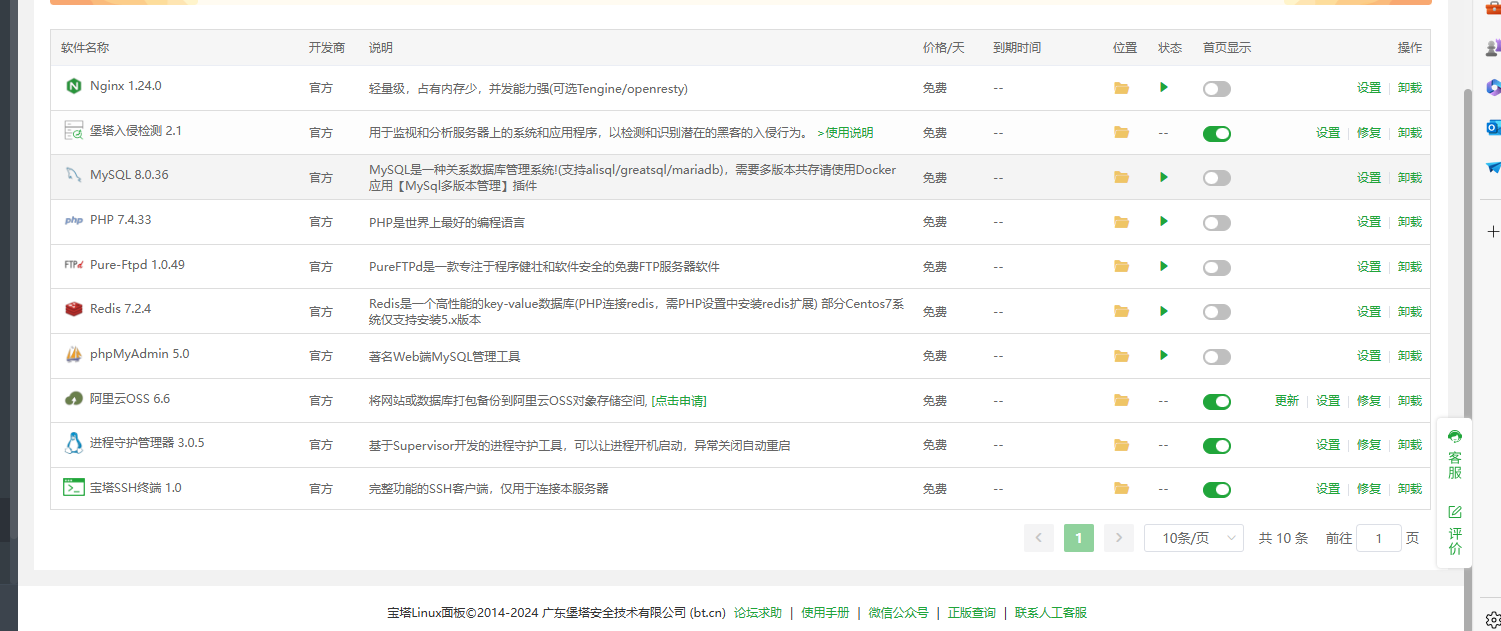Disable homepage display for 宝塔SSH终端
Viewport: 1501px width, 631px height.
click(1217, 490)
